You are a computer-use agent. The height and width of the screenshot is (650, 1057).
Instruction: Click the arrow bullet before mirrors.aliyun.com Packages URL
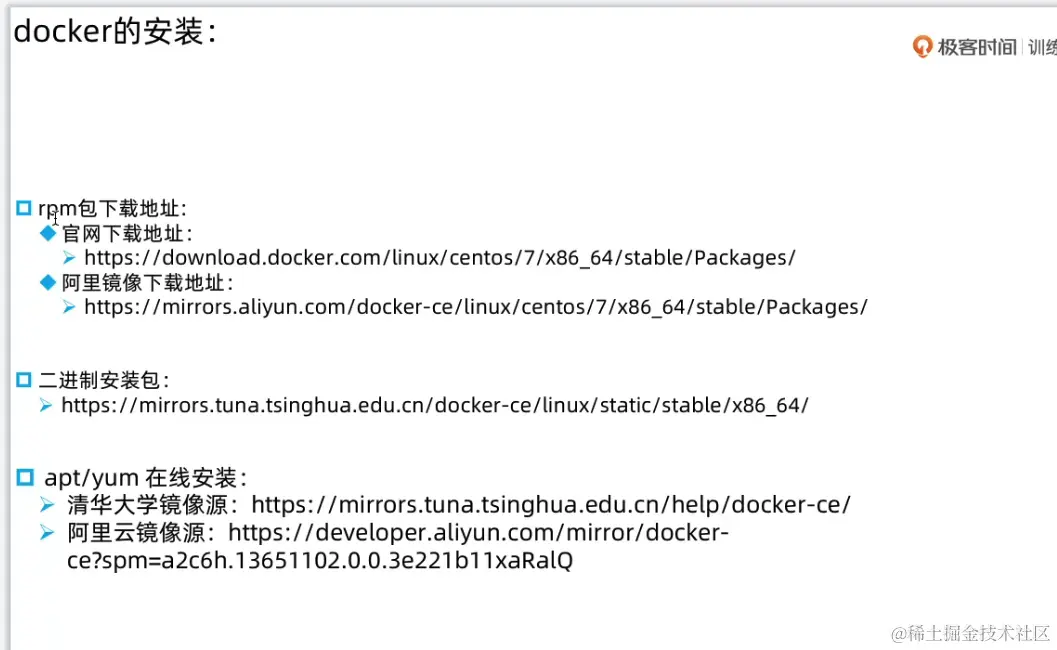point(69,307)
